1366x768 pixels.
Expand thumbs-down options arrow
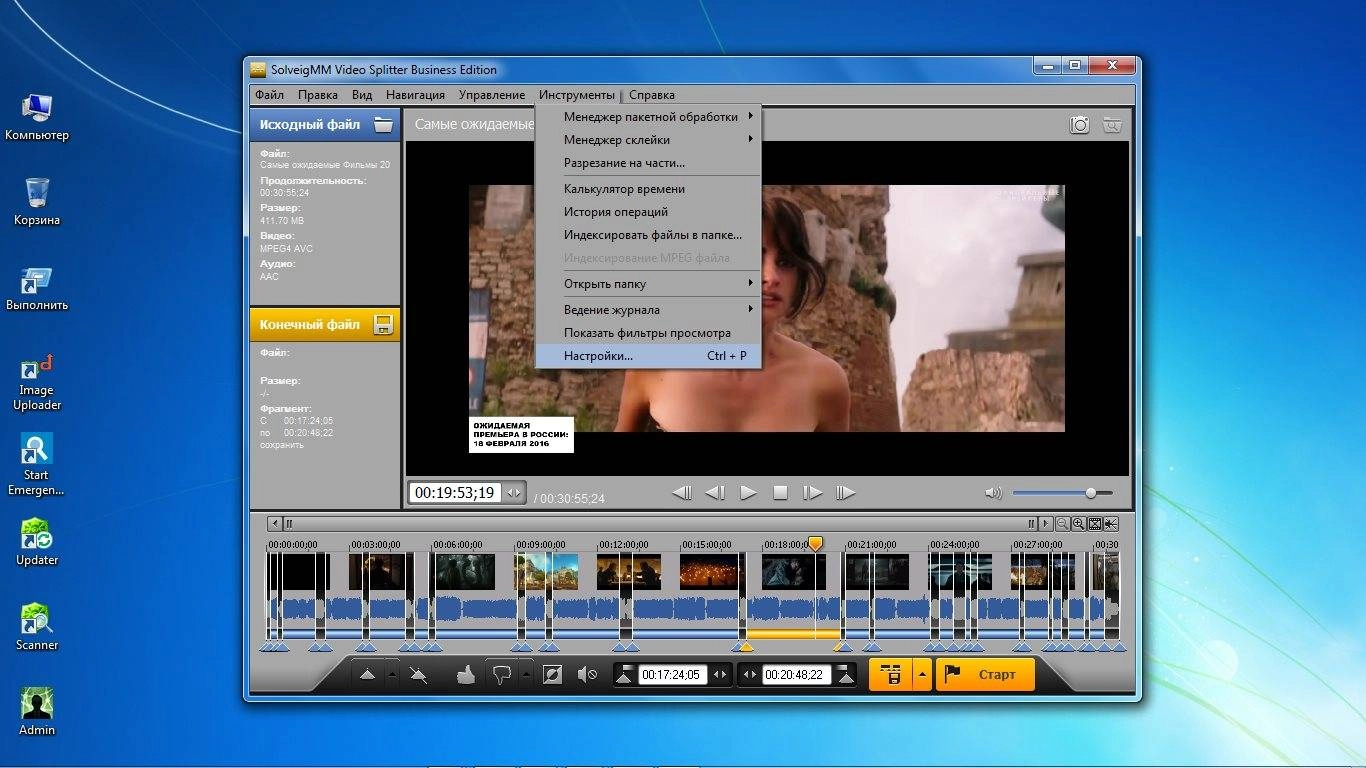526,675
